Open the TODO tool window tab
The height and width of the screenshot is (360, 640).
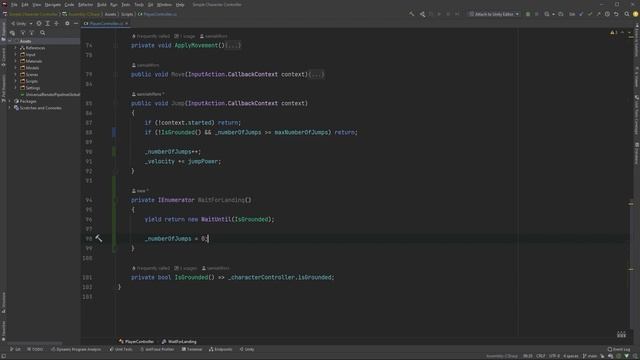[x=35, y=349]
